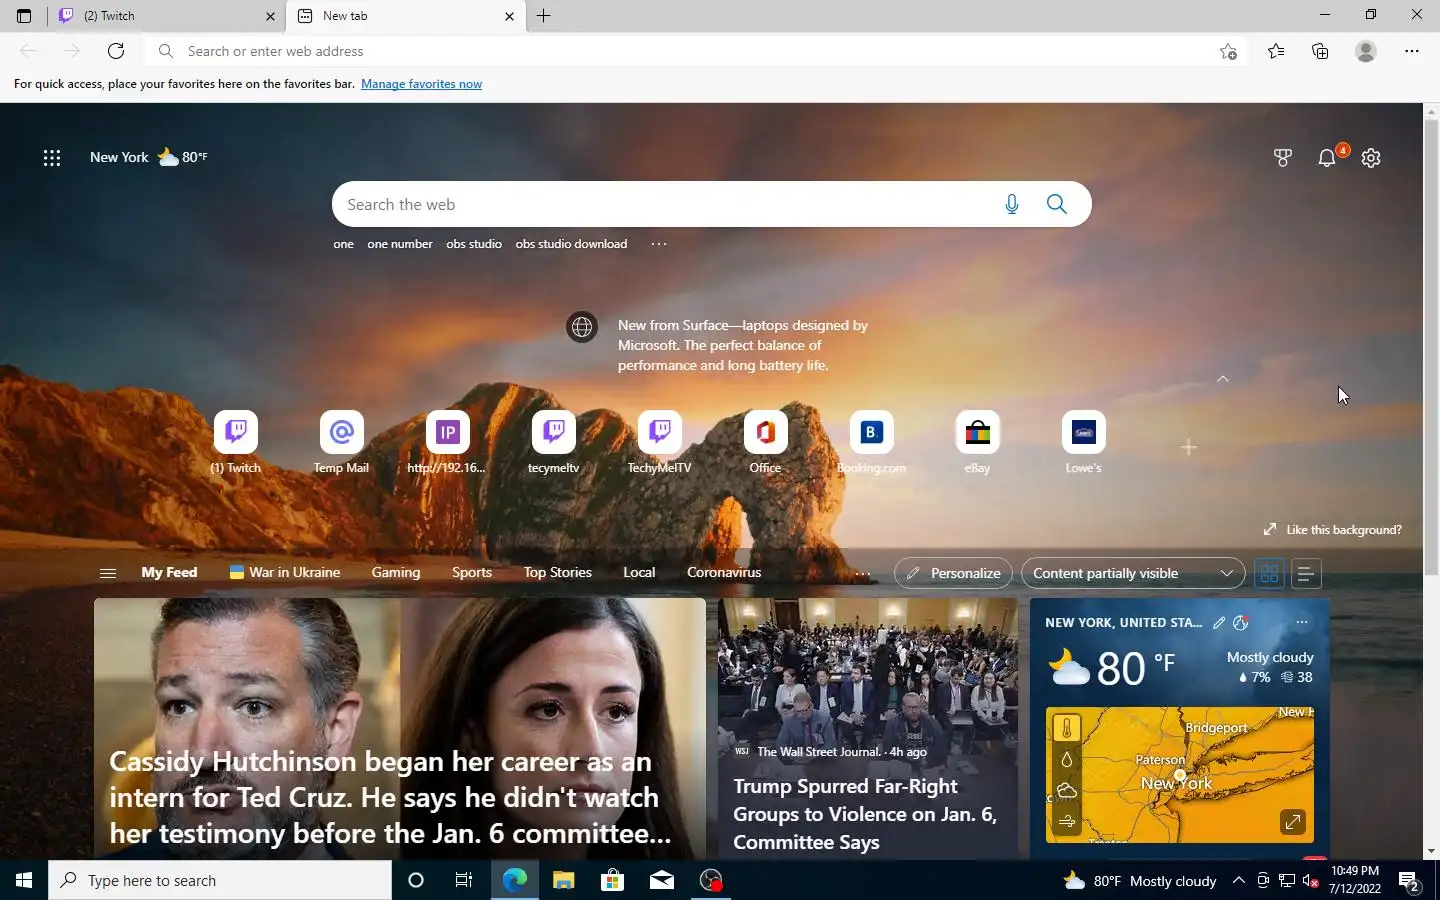Open the tecymeltv quick link
Viewport: 1440px width, 900px height.
(554, 442)
